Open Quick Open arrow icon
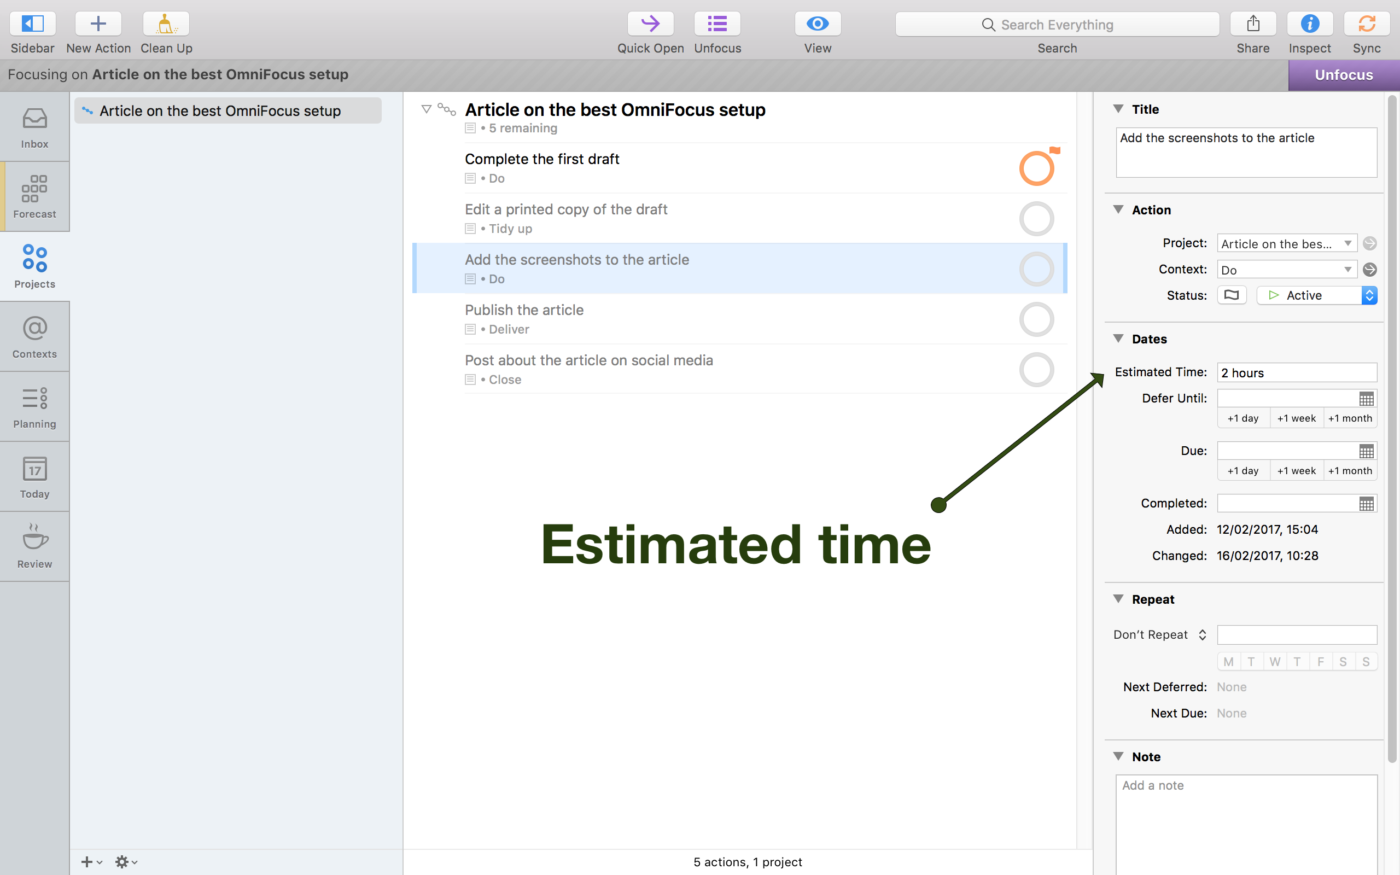 tap(650, 24)
